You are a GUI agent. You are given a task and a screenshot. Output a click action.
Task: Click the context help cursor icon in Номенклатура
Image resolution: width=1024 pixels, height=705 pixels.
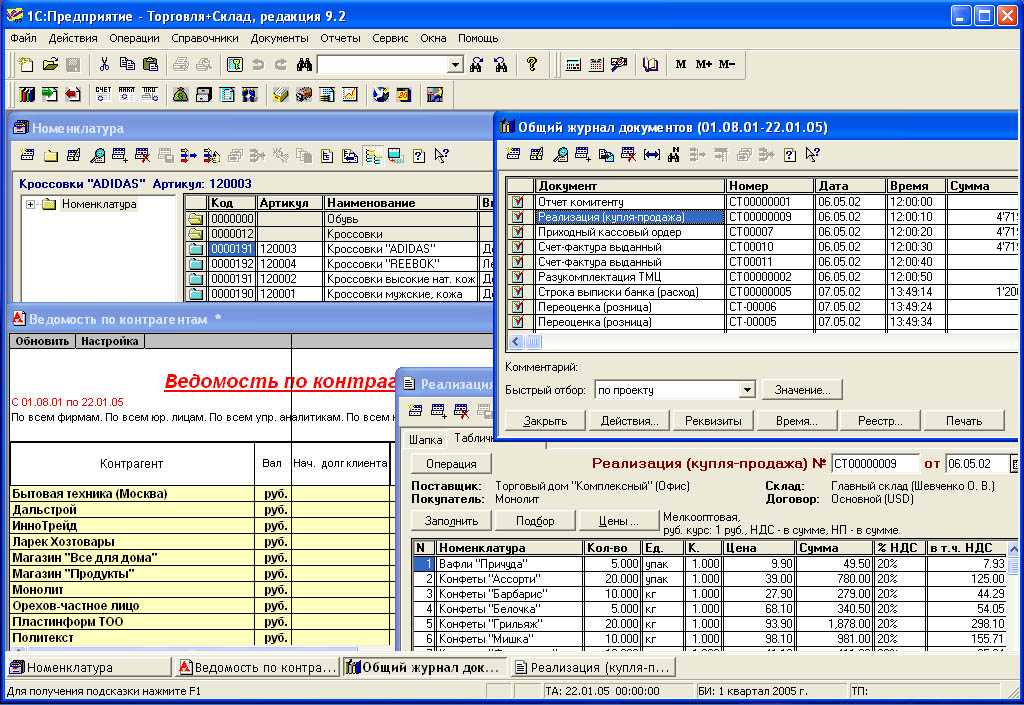(441, 155)
